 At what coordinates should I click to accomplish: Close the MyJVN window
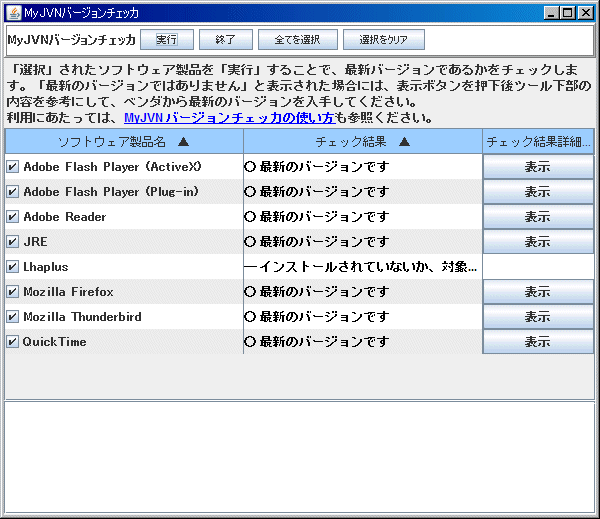[x=586, y=13]
